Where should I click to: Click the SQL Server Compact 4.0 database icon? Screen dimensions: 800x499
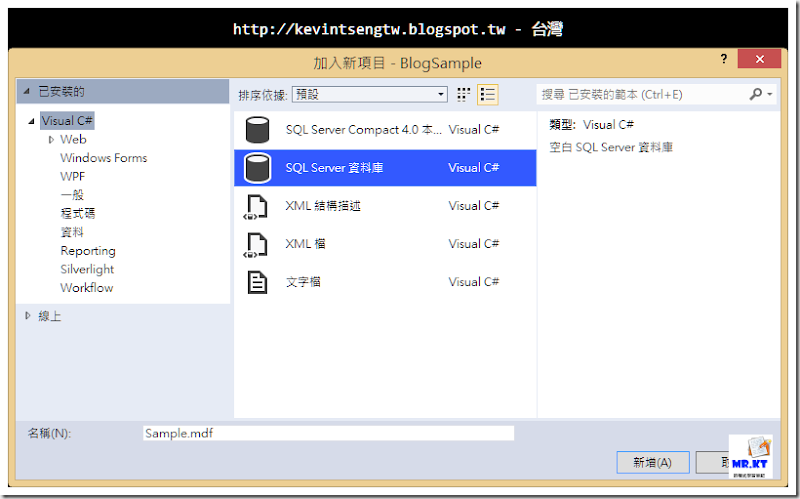point(257,130)
